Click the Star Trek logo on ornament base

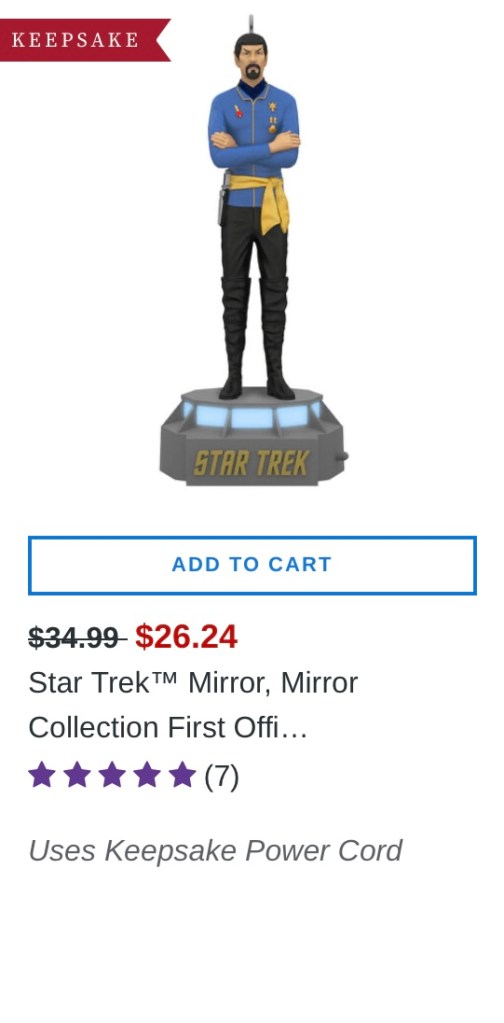(251, 464)
